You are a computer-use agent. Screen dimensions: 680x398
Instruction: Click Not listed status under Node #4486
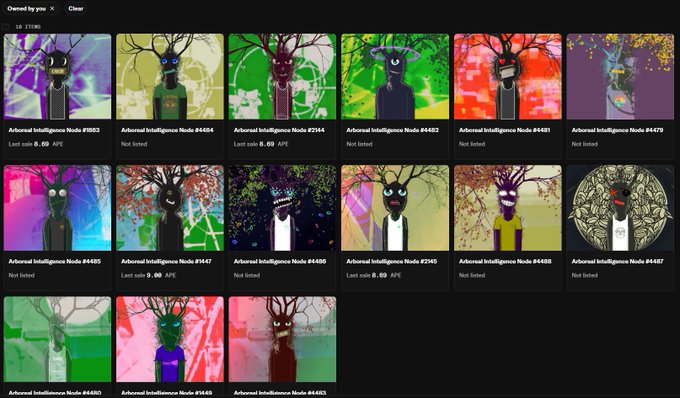click(x=246, y=275)
